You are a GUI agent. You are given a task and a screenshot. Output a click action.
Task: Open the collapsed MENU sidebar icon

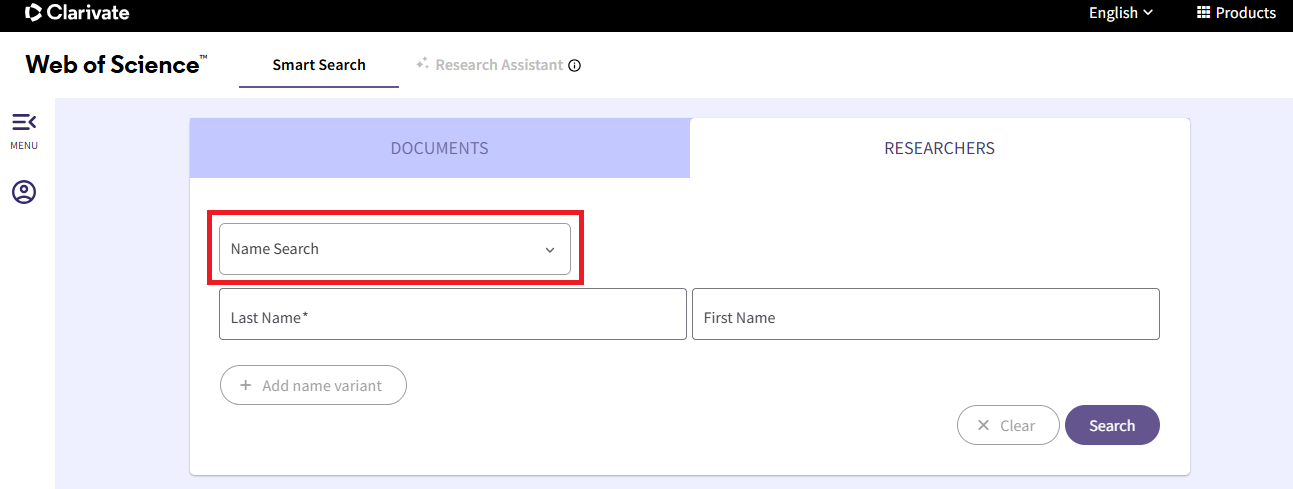(x=24, y=122)
